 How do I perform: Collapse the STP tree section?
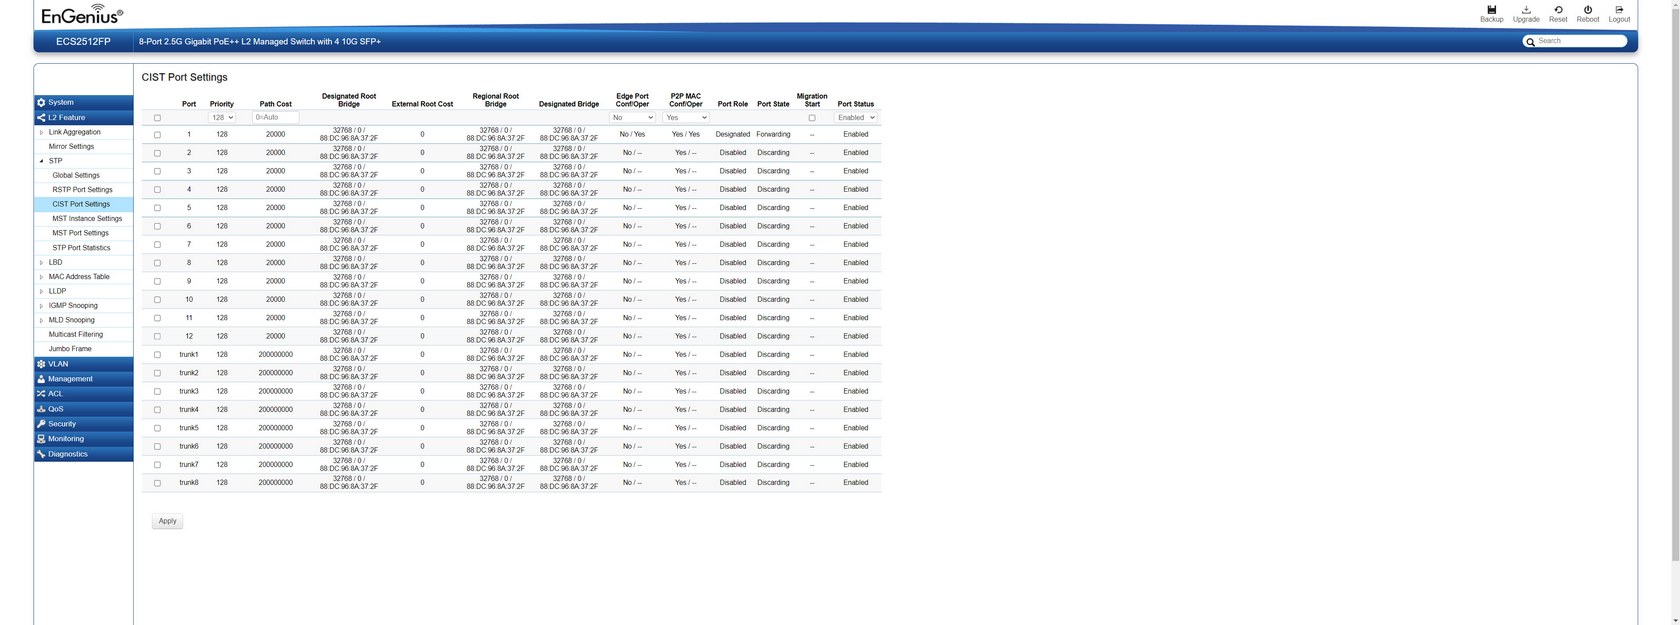[41, 161]
